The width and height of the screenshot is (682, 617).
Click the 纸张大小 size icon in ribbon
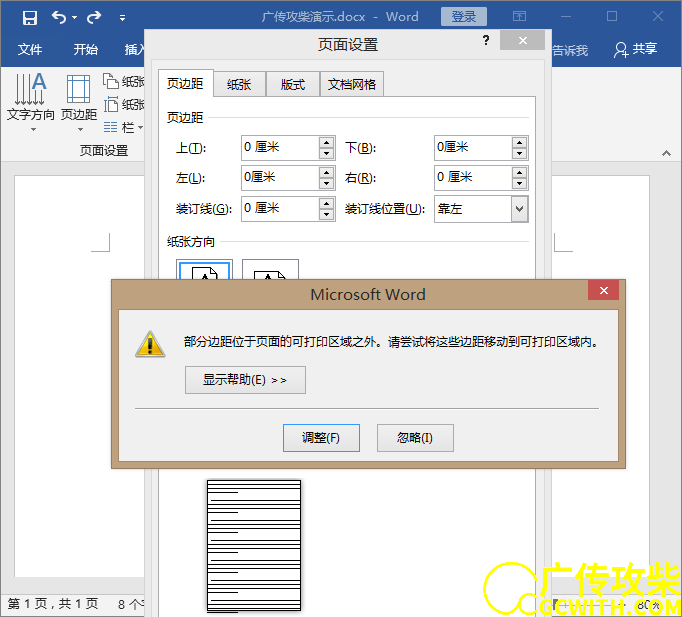(x=110, y=104)
